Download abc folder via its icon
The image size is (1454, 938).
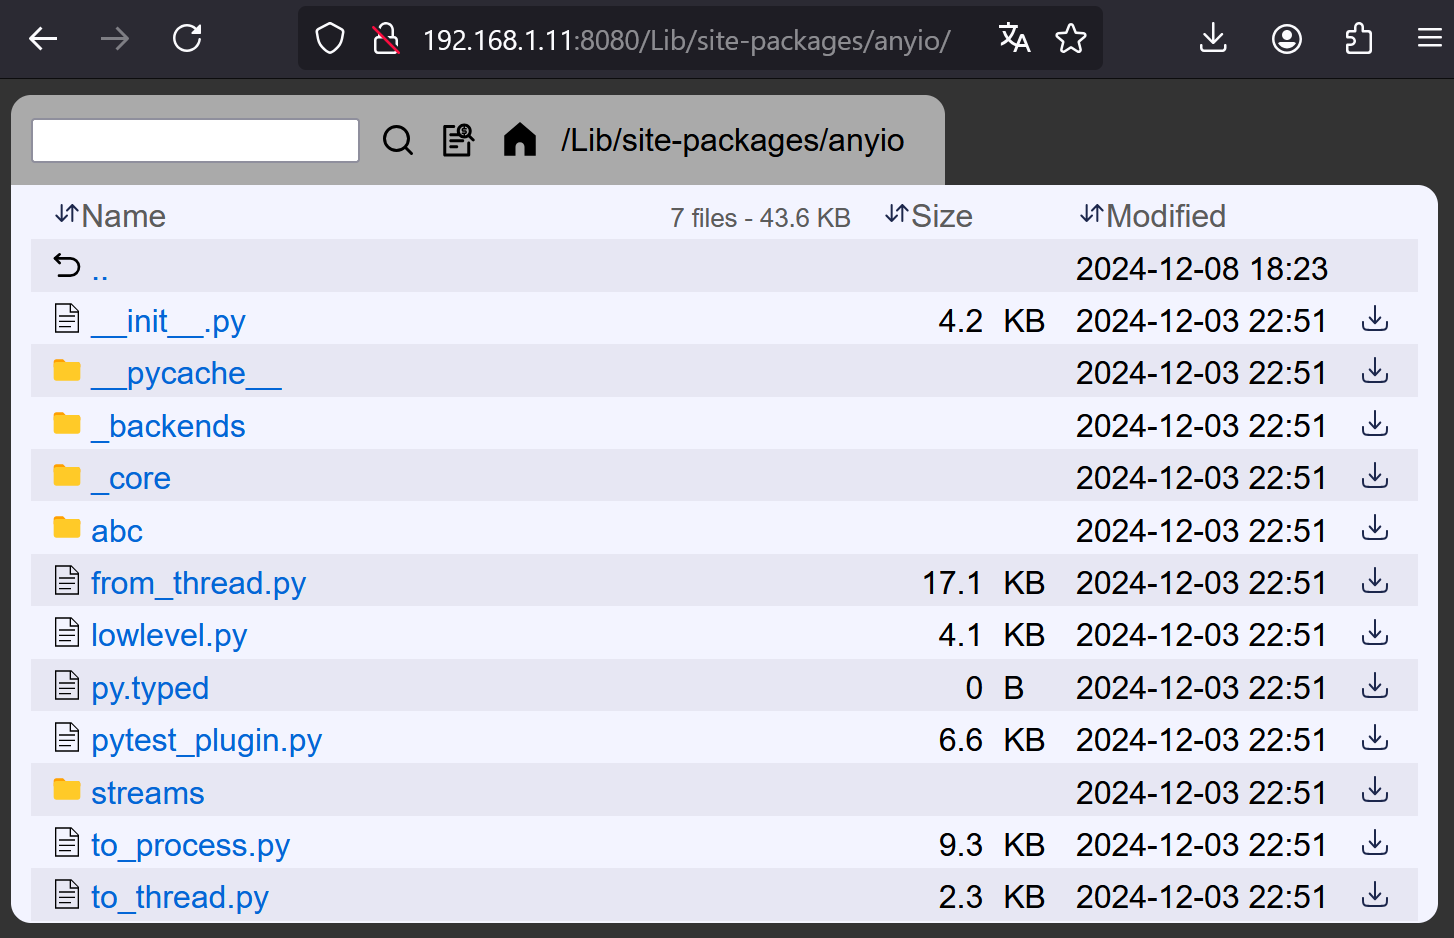click(1375, 529)
